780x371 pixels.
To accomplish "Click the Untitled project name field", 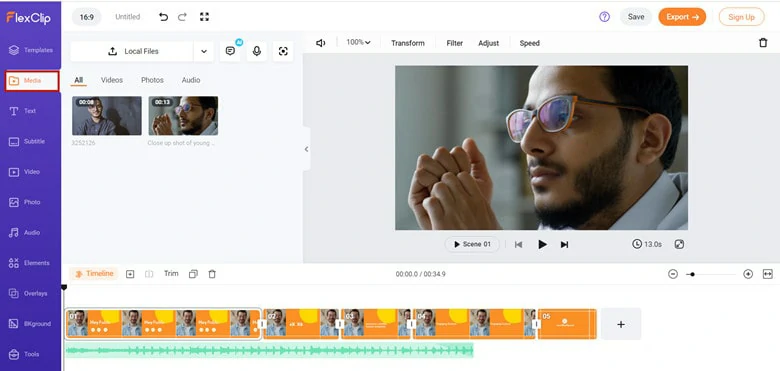I will 128,17.
